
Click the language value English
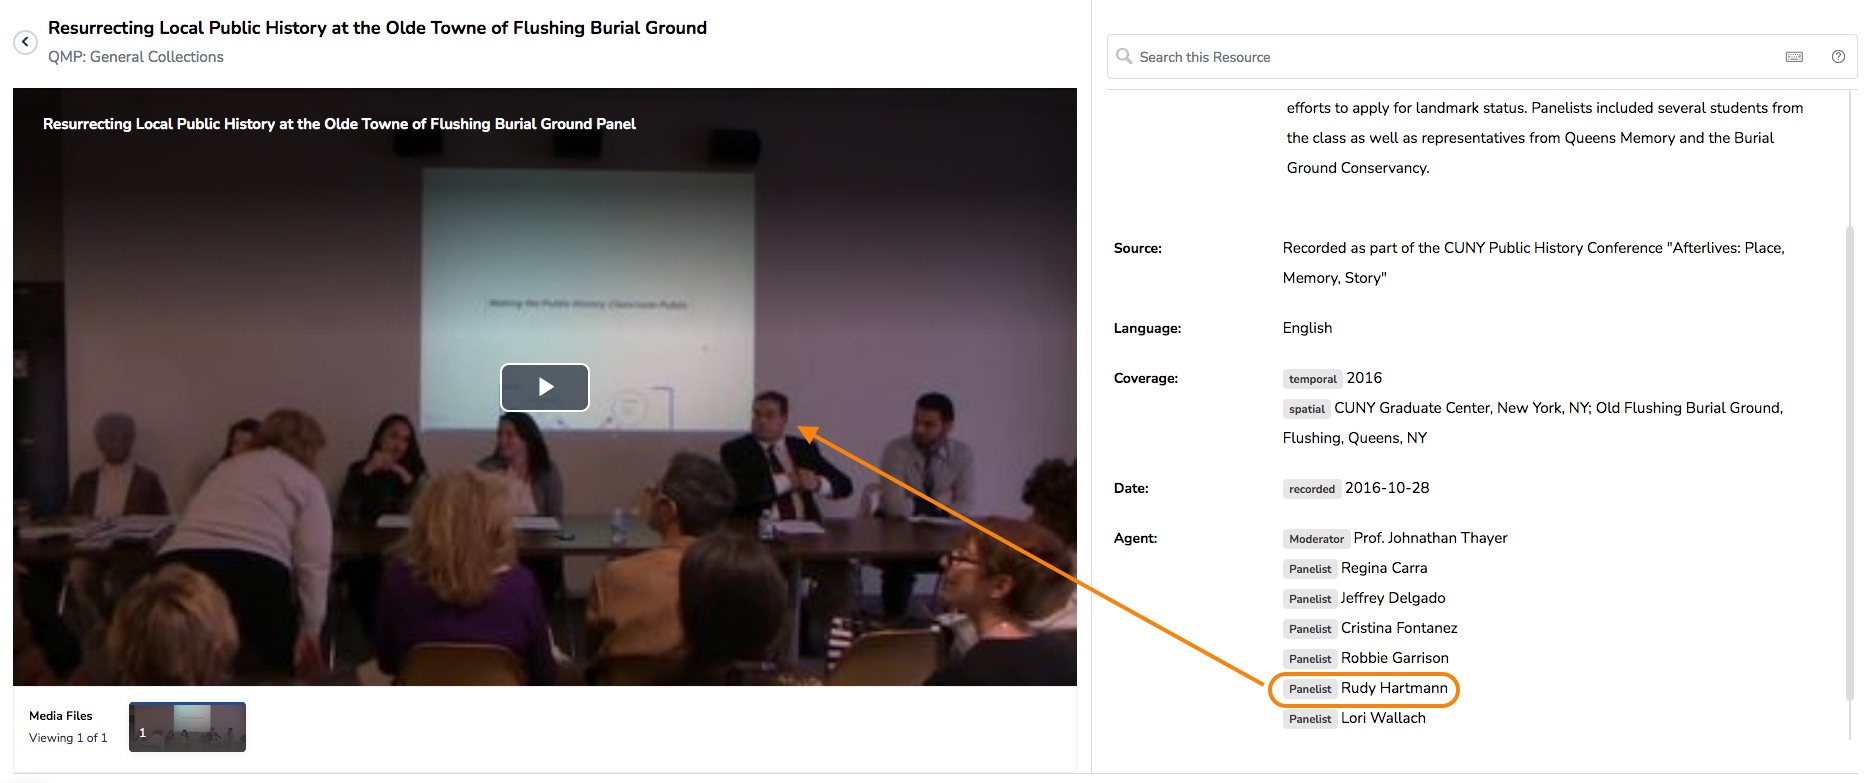[1307, 328]
